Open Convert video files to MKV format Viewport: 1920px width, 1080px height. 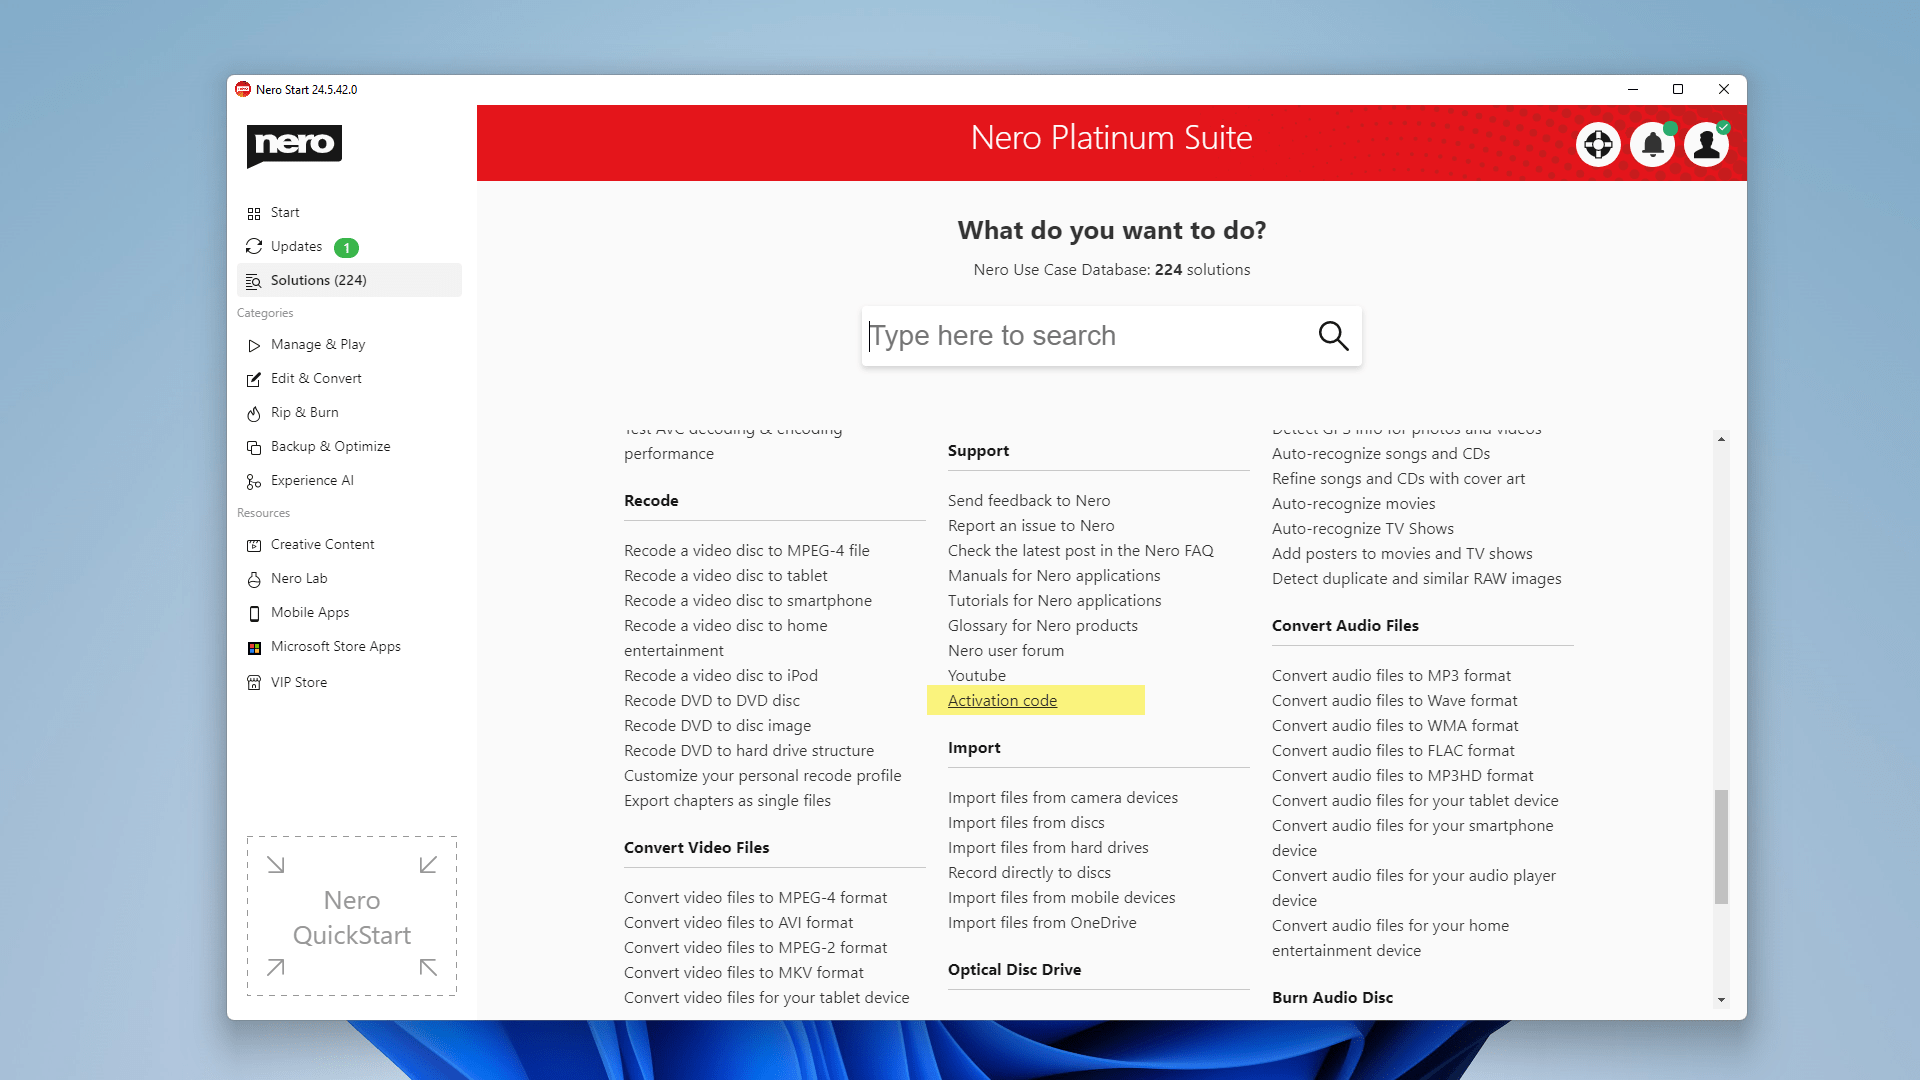744,972
